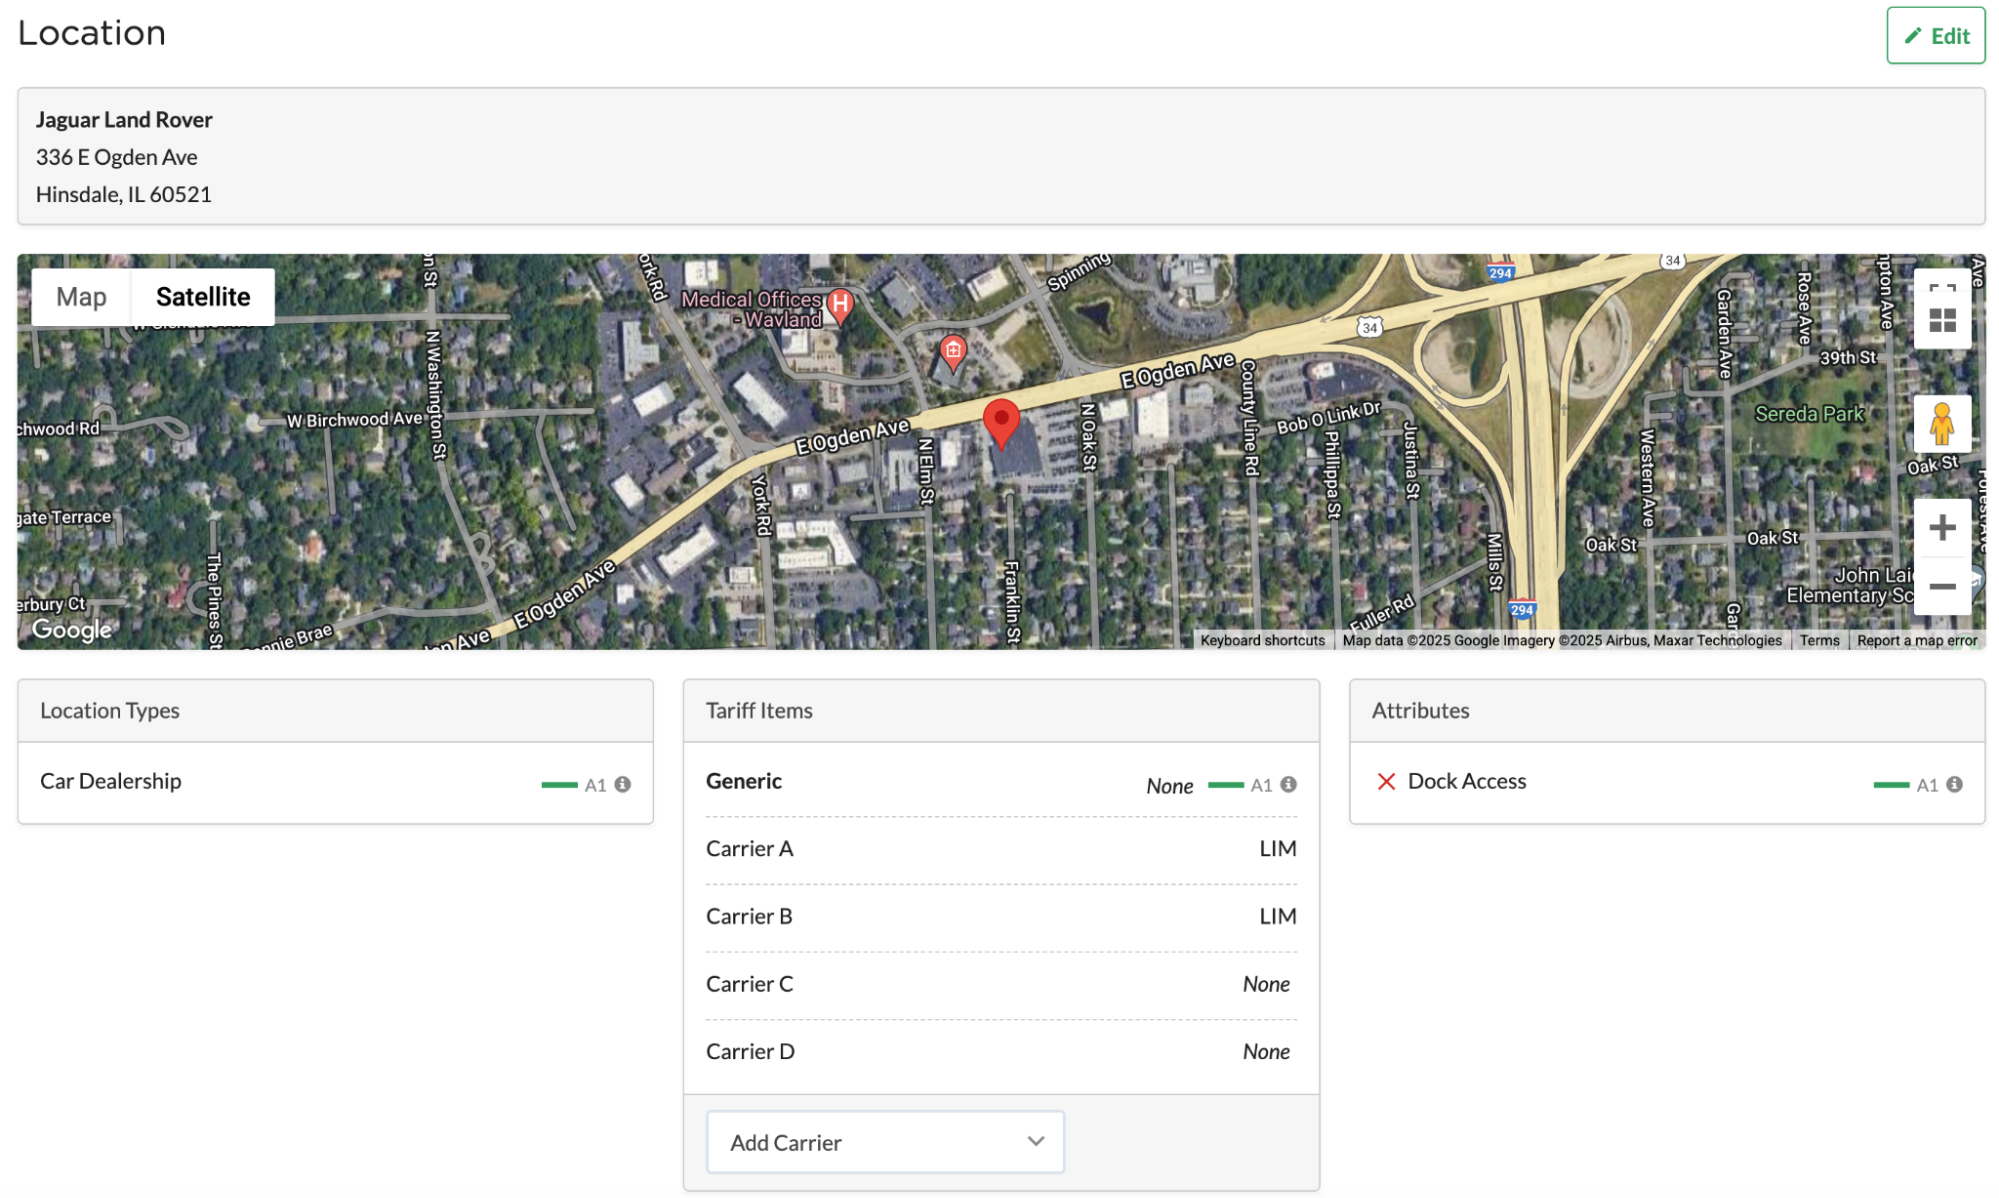Click the red X next to Dock Access

[1385, 782]
